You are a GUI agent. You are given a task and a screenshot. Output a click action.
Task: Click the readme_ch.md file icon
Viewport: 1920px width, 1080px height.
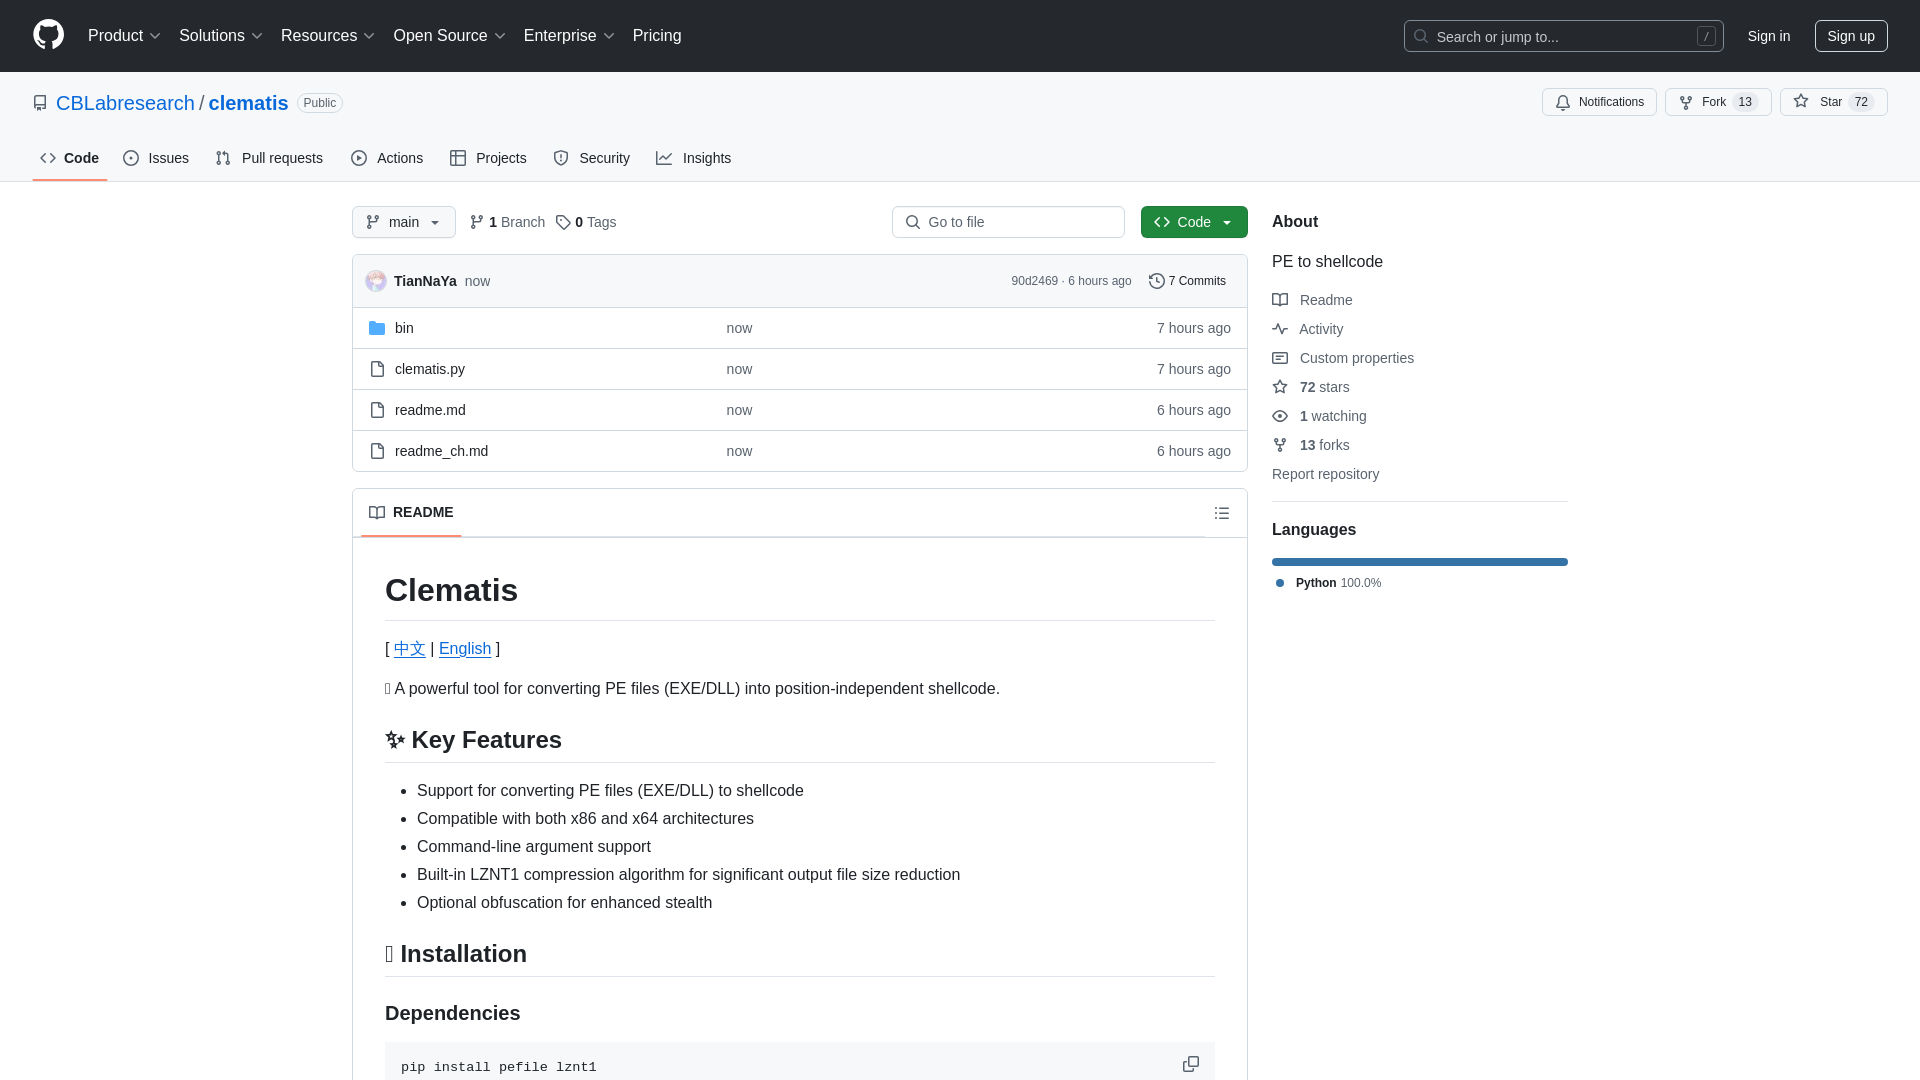coord(377,451)
